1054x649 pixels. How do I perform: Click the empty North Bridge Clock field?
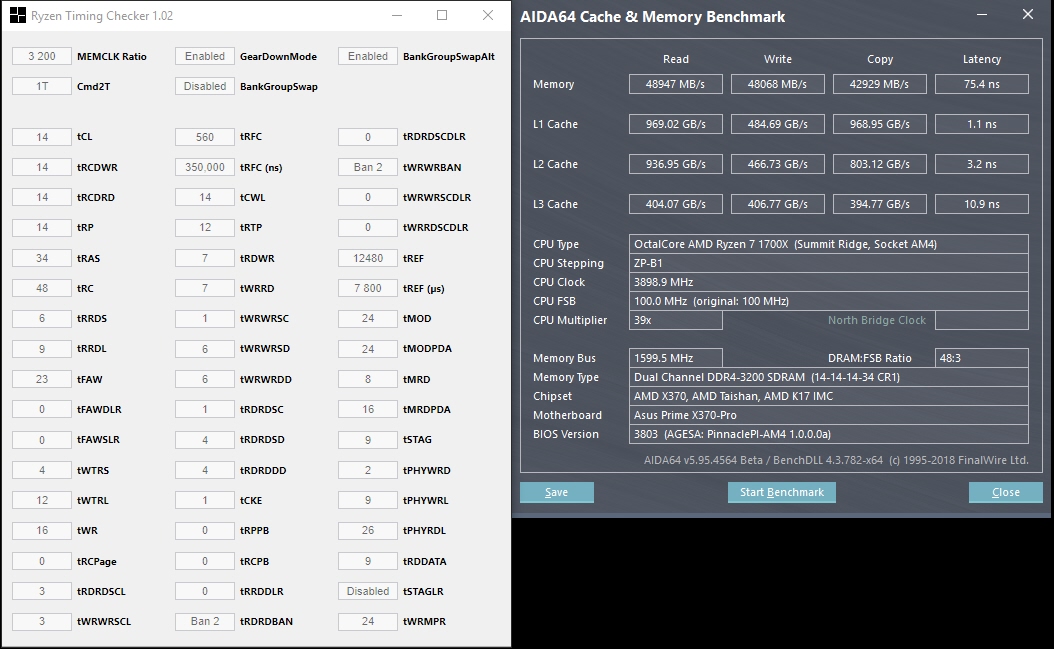click(981, 320)
